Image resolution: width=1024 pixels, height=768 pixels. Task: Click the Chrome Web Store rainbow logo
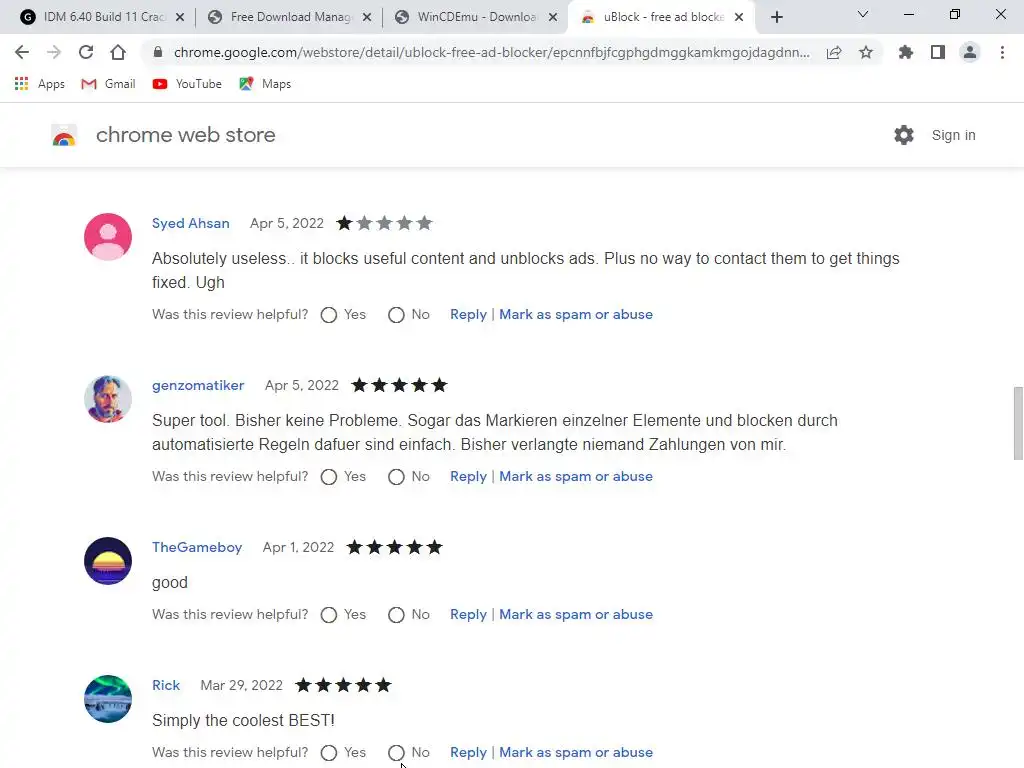[x=64, y=135]
